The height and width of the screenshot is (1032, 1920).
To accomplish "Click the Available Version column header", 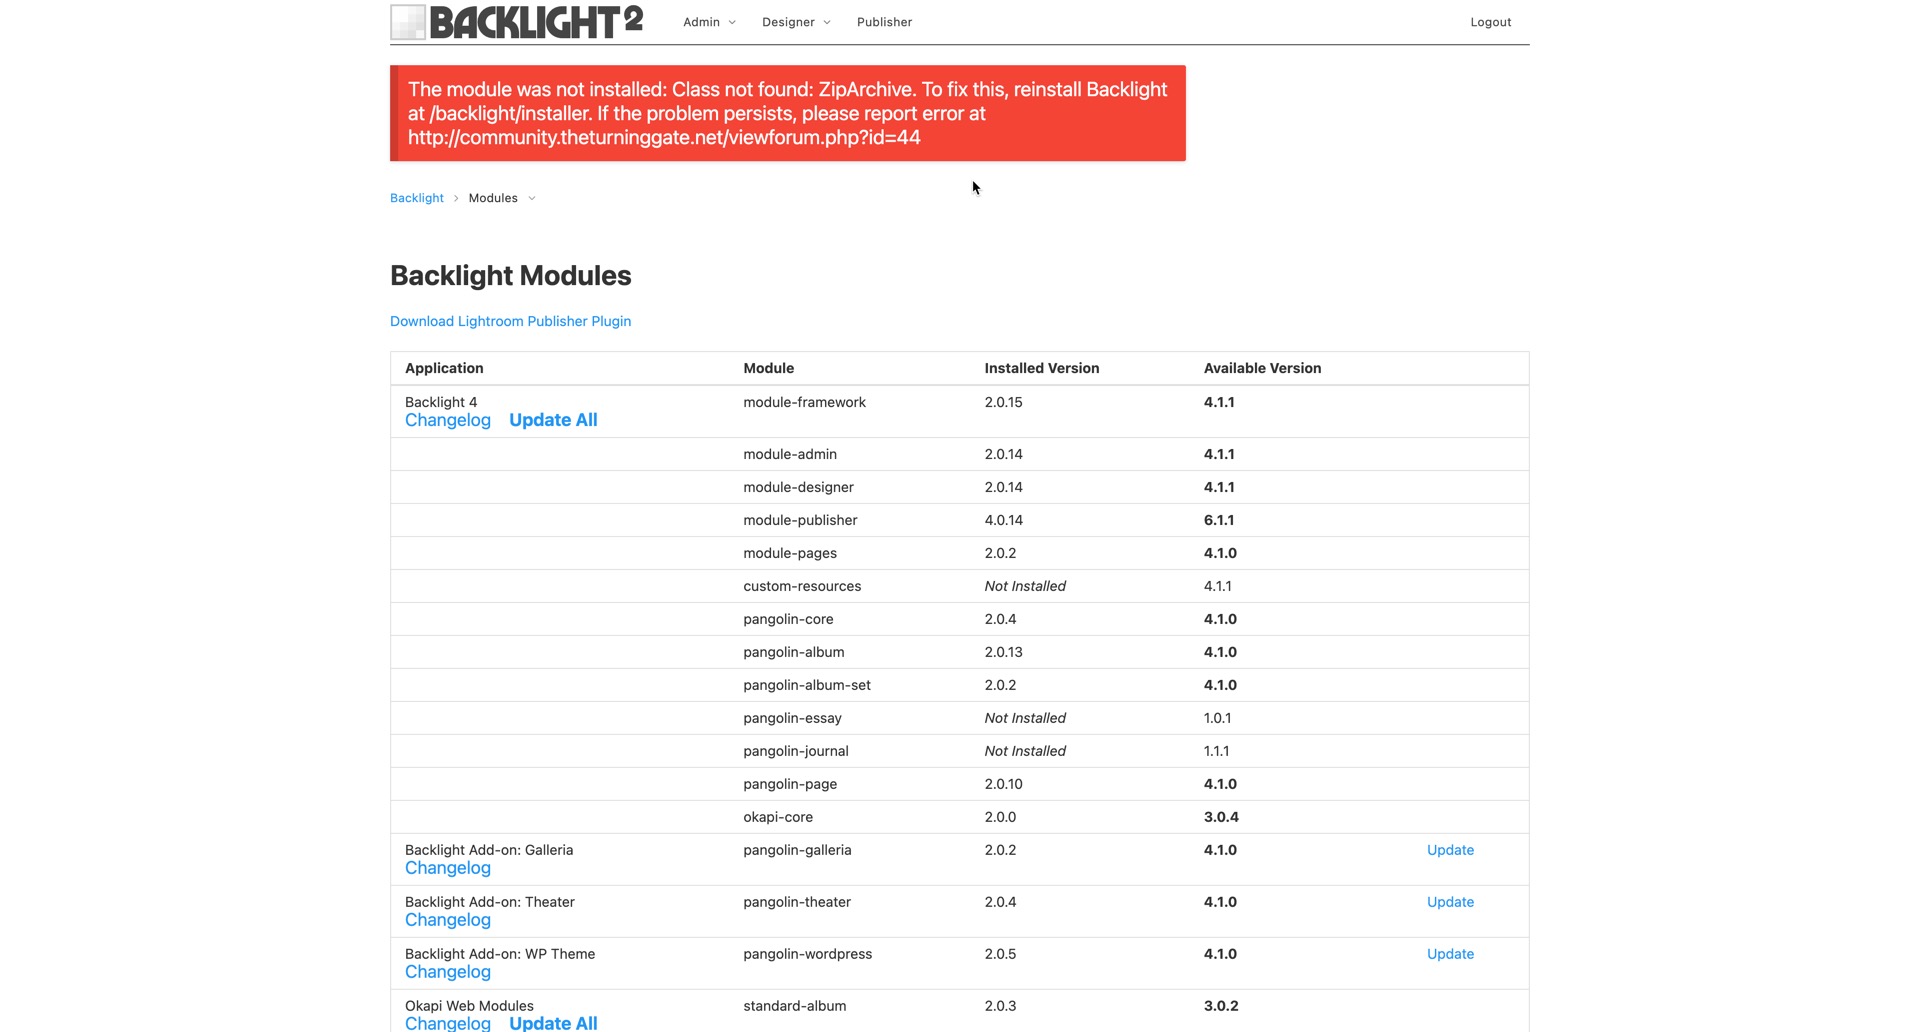I will [x=1262, y=368].
